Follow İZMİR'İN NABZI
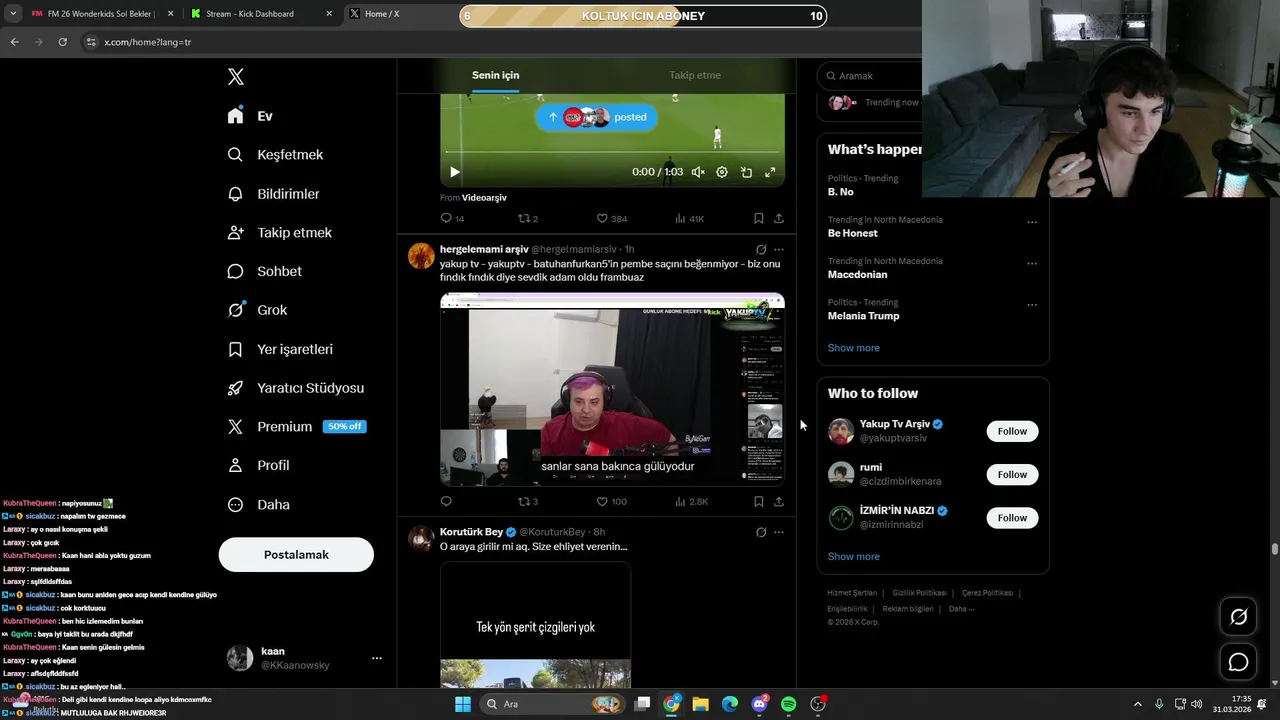Viewport: 1280px width, 720px height. point(1012,518)
